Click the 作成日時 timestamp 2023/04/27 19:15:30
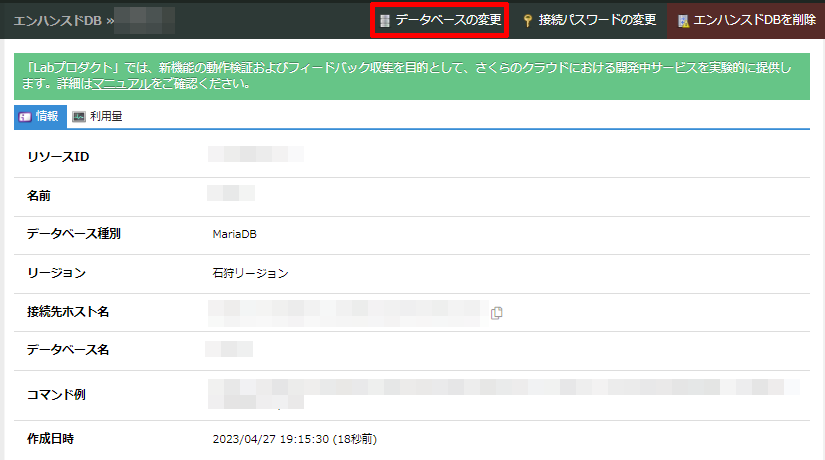825x460 pixels. pos(294,439)
